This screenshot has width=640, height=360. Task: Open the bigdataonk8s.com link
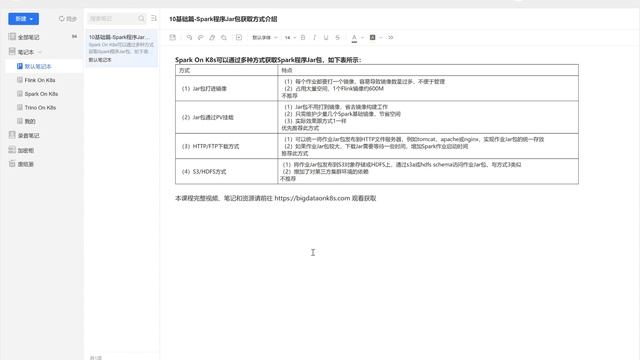(312, 198)
